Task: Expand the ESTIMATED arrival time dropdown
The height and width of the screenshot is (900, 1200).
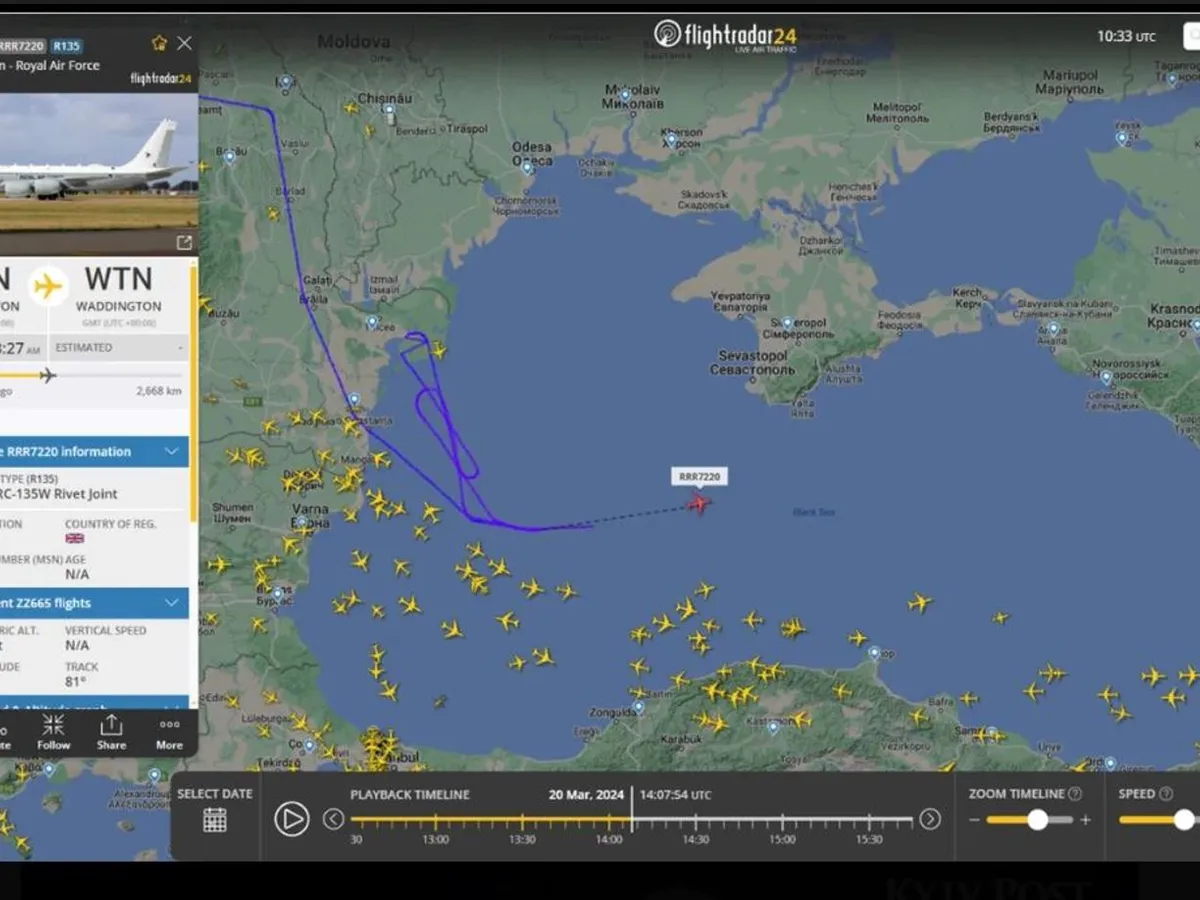Action: click(180, 348)
